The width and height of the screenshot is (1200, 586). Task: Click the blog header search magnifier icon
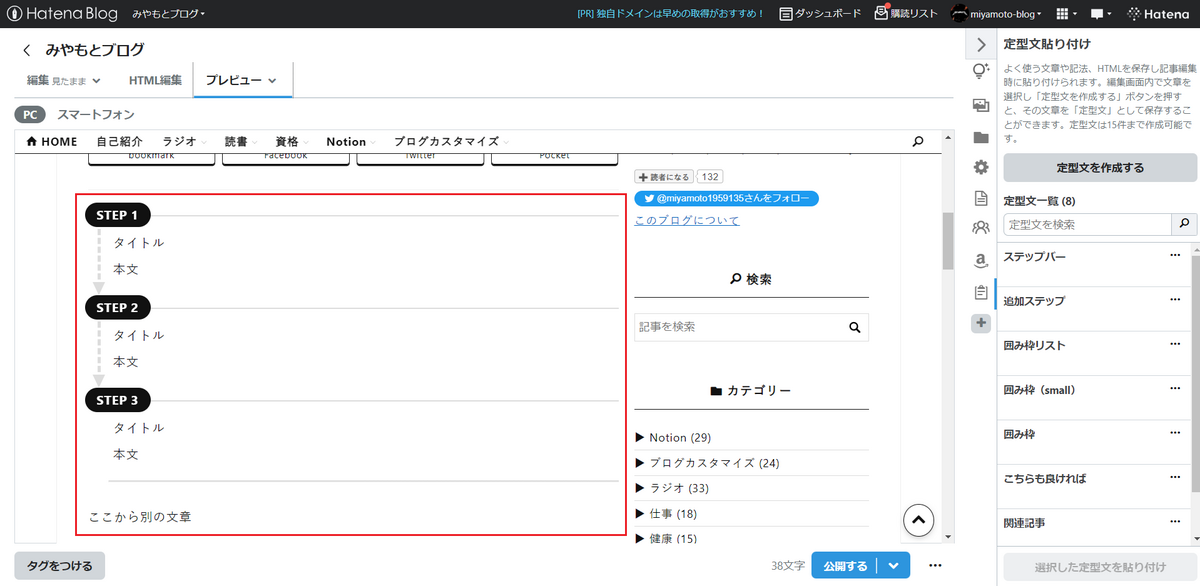click(918, 142)
